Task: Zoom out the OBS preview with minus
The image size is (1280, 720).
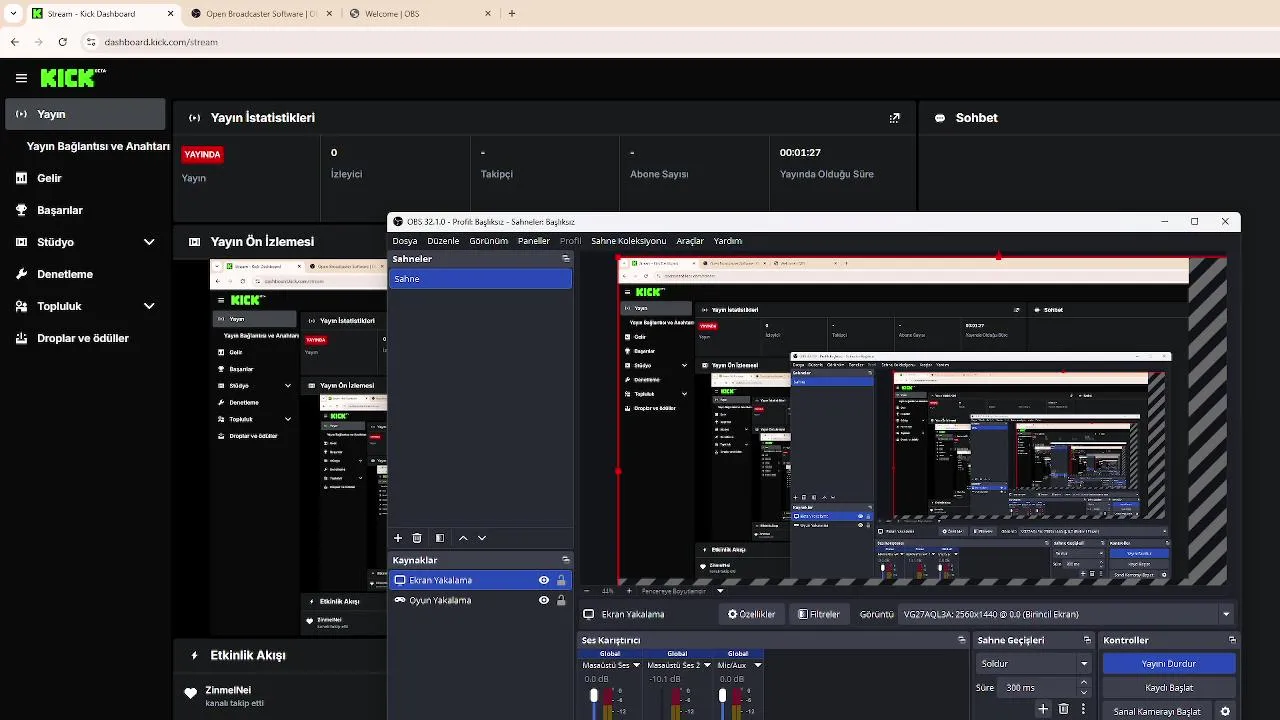Action: tap(588, 591)
